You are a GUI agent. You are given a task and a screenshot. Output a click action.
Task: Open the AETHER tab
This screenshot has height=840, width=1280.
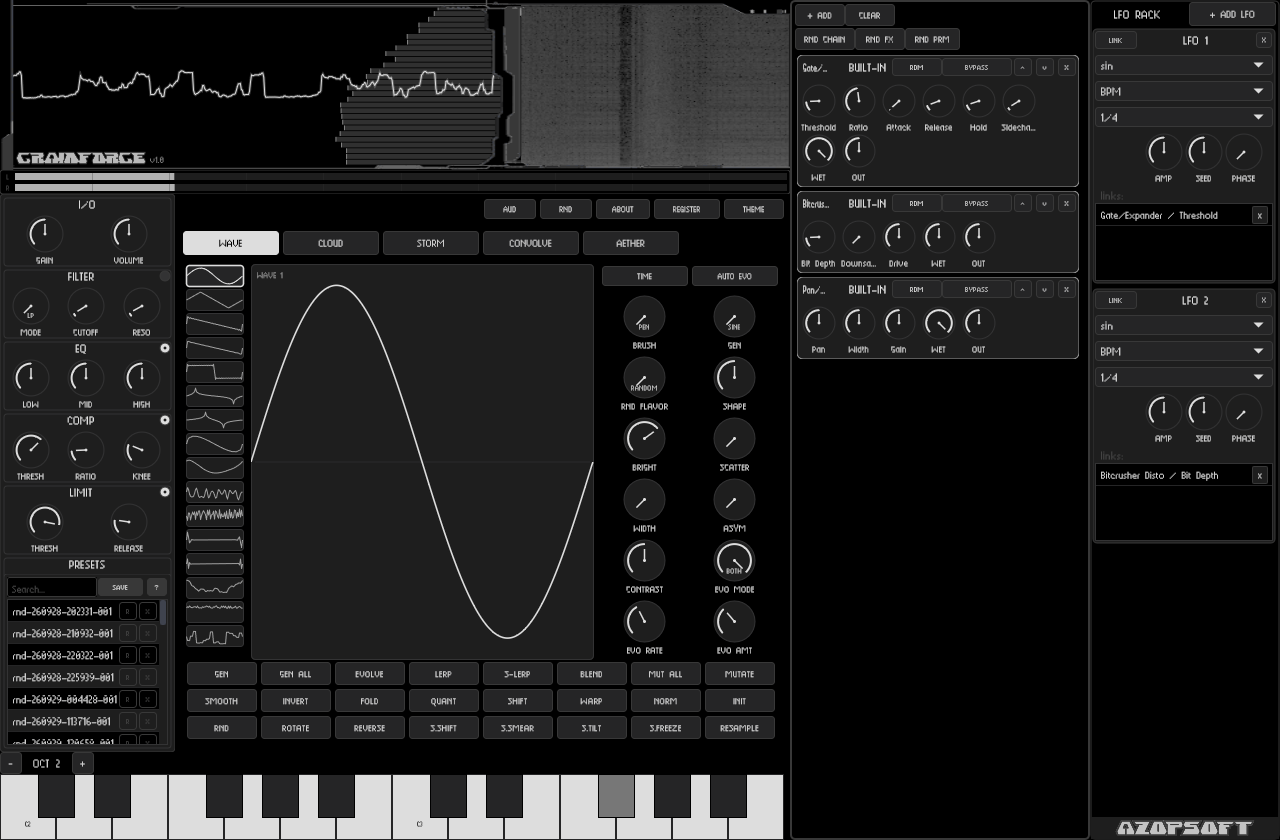click(631, 243)
